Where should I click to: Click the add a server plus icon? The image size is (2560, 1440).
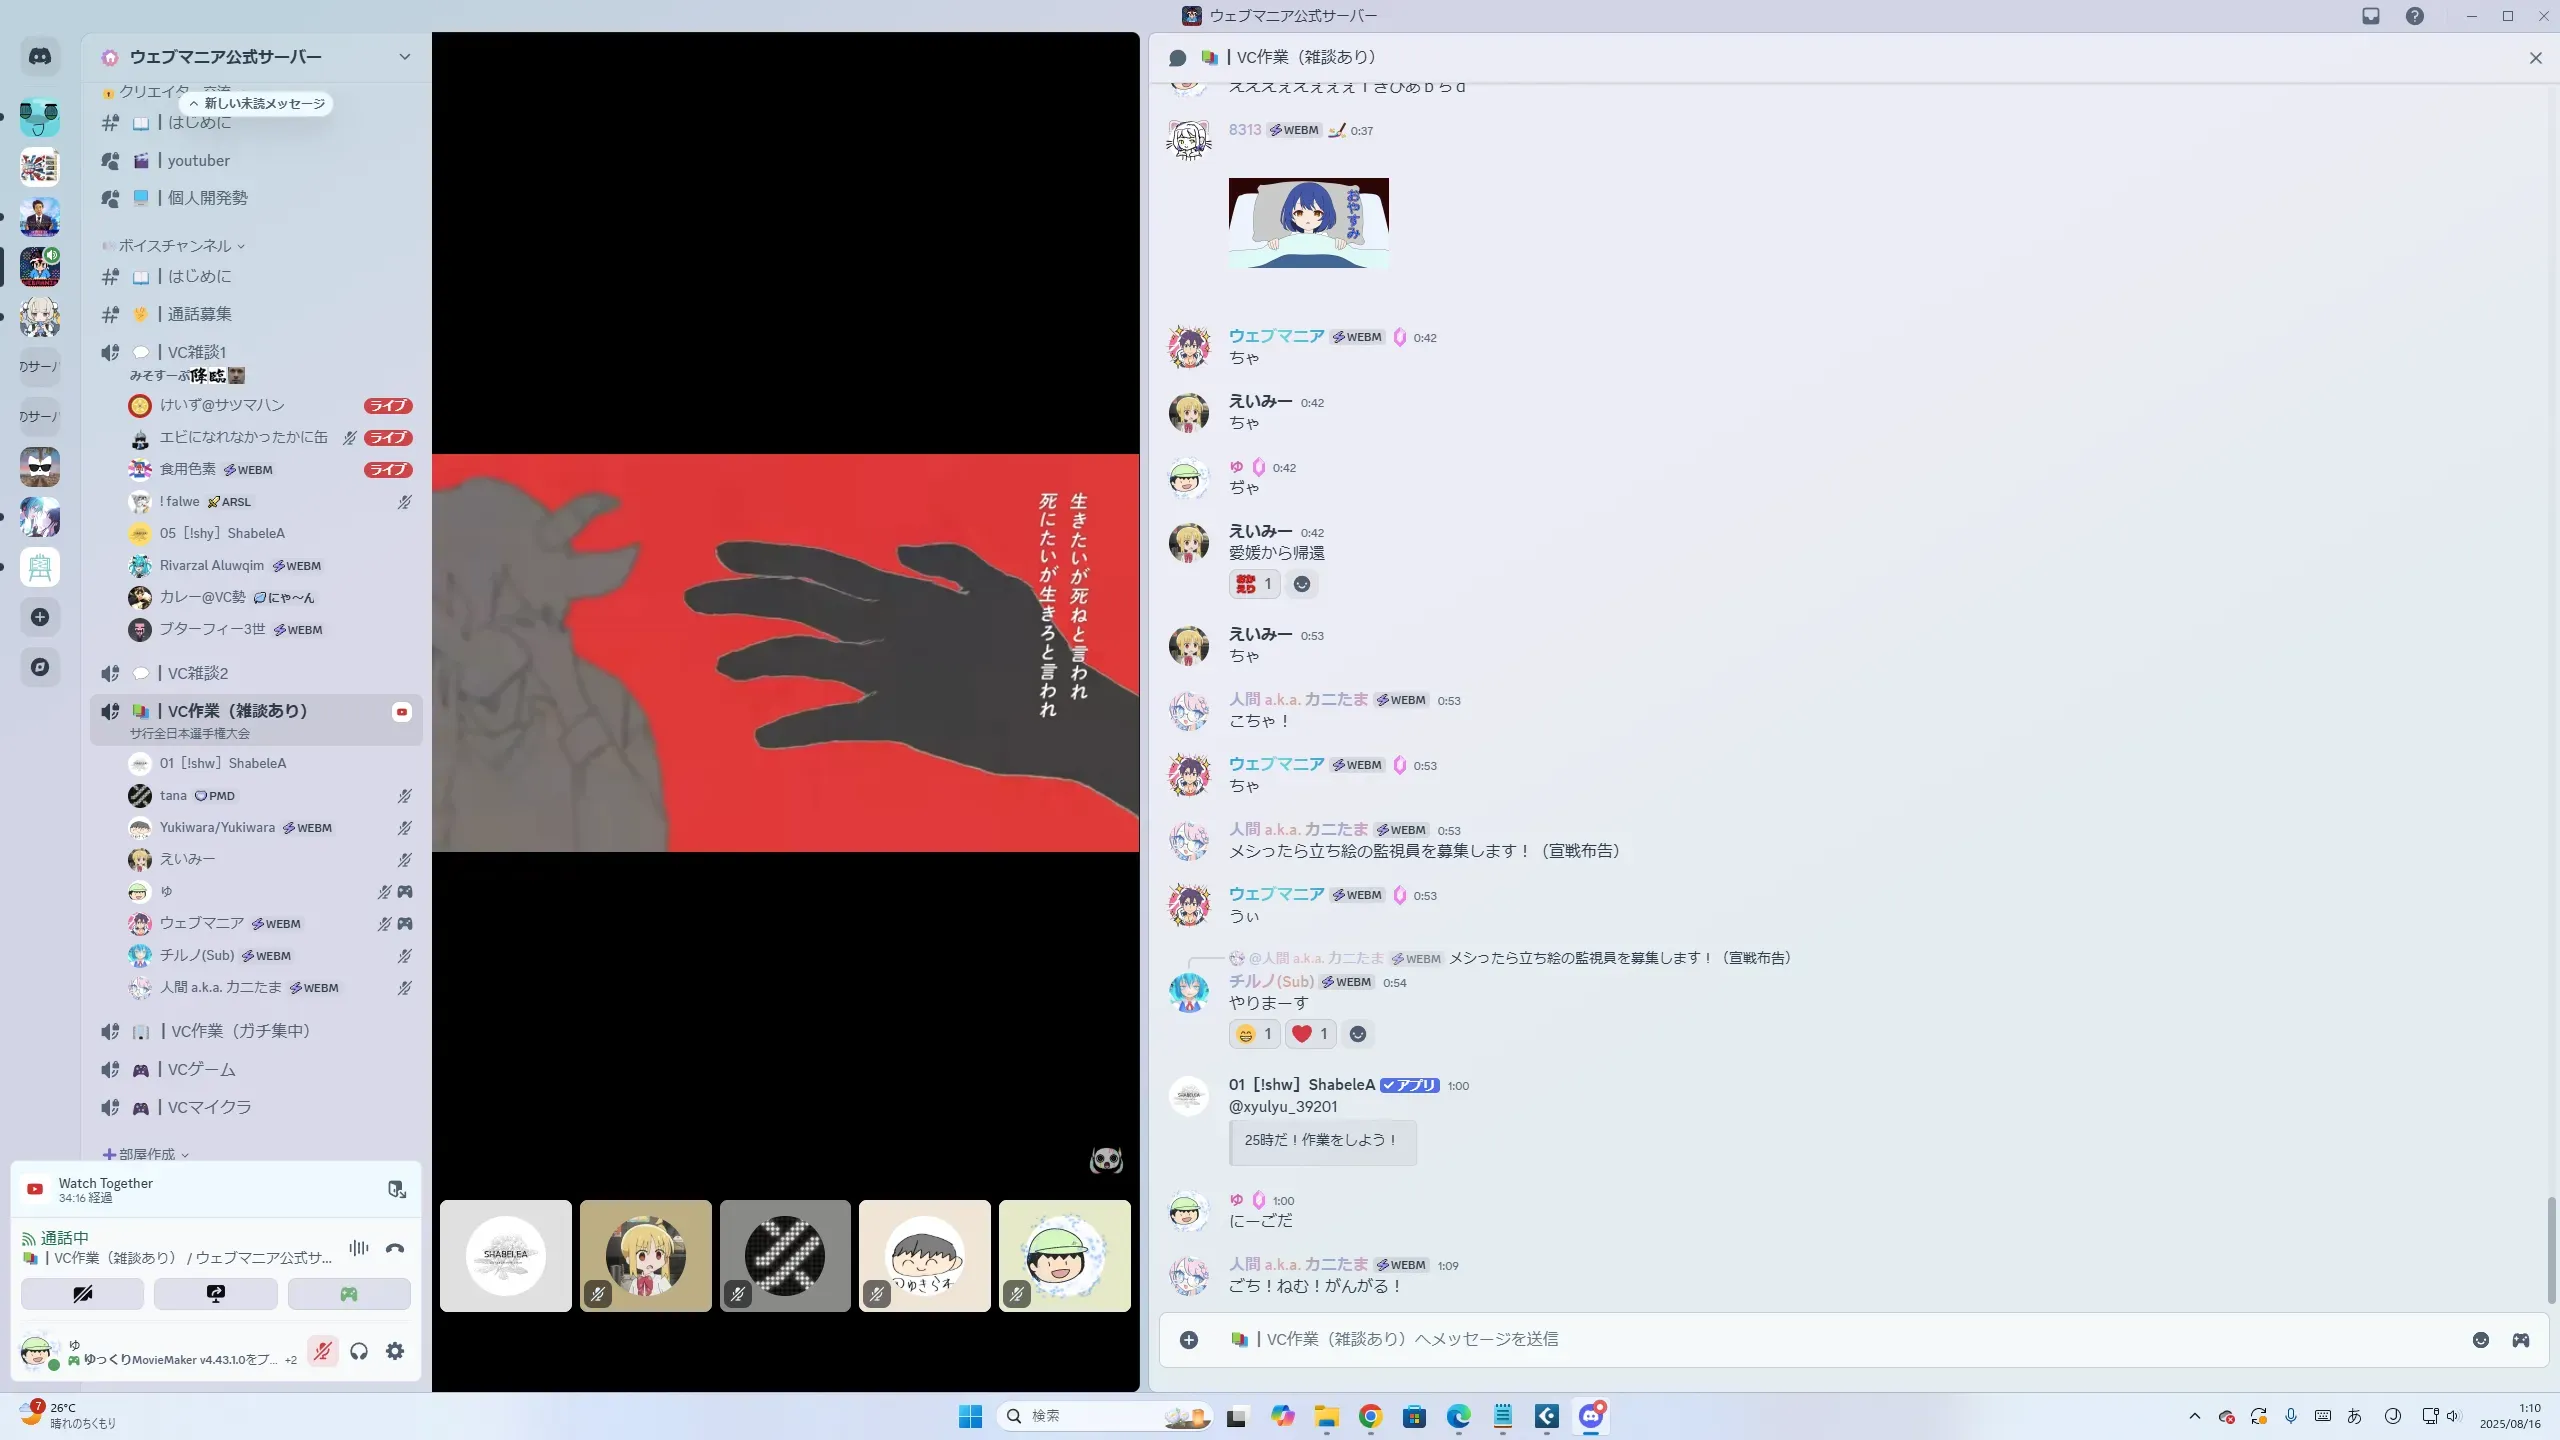pos(40,617)
